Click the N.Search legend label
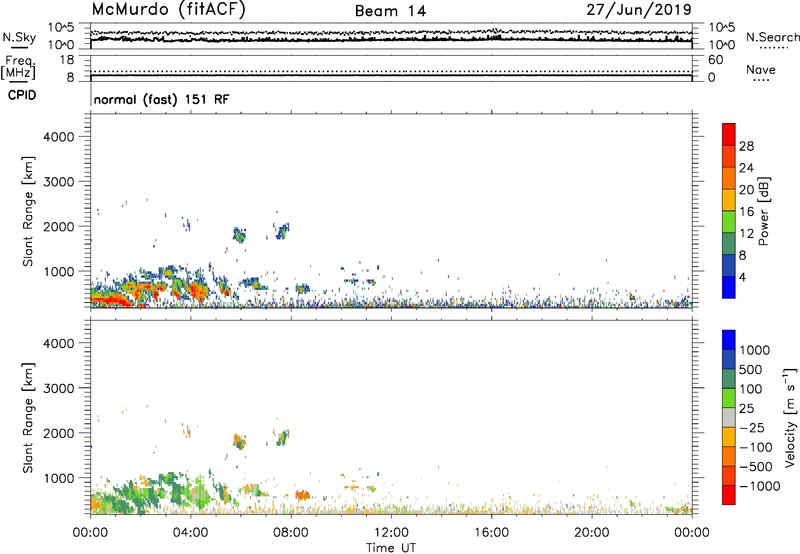800x554 pixels. (772, 37)
